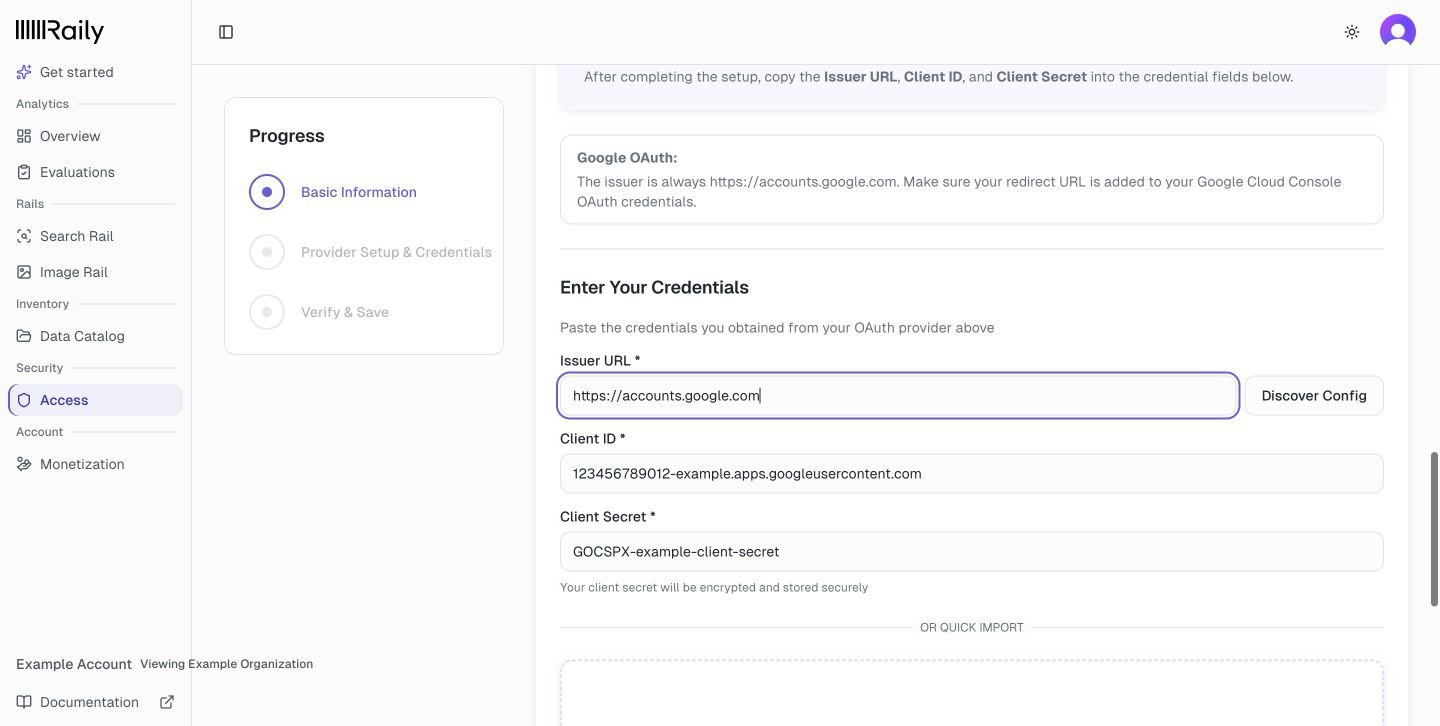Select the Provider Setup & Credentials step indicator
Screen dimensions: 1440x726
267,252
